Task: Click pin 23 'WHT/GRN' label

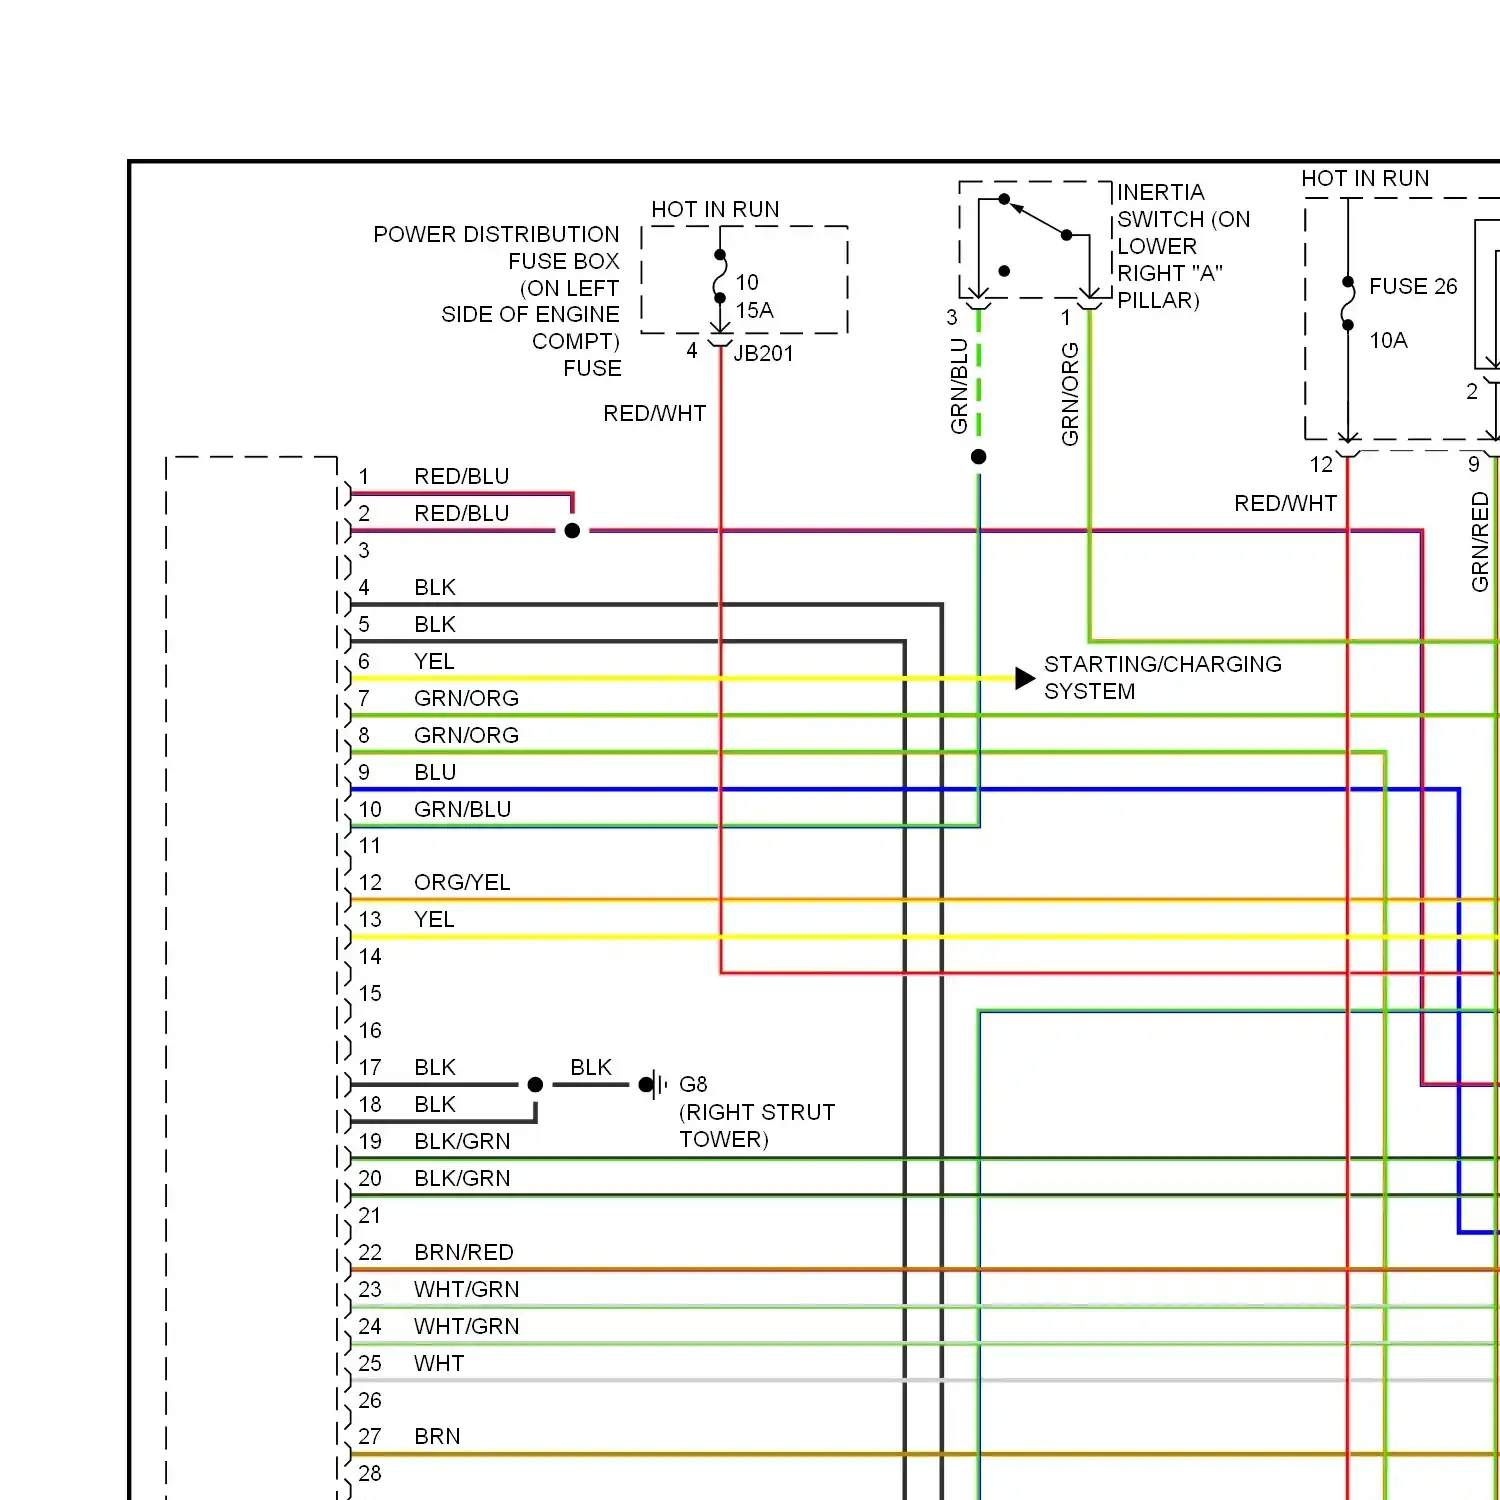Action: click(467, 1289)
